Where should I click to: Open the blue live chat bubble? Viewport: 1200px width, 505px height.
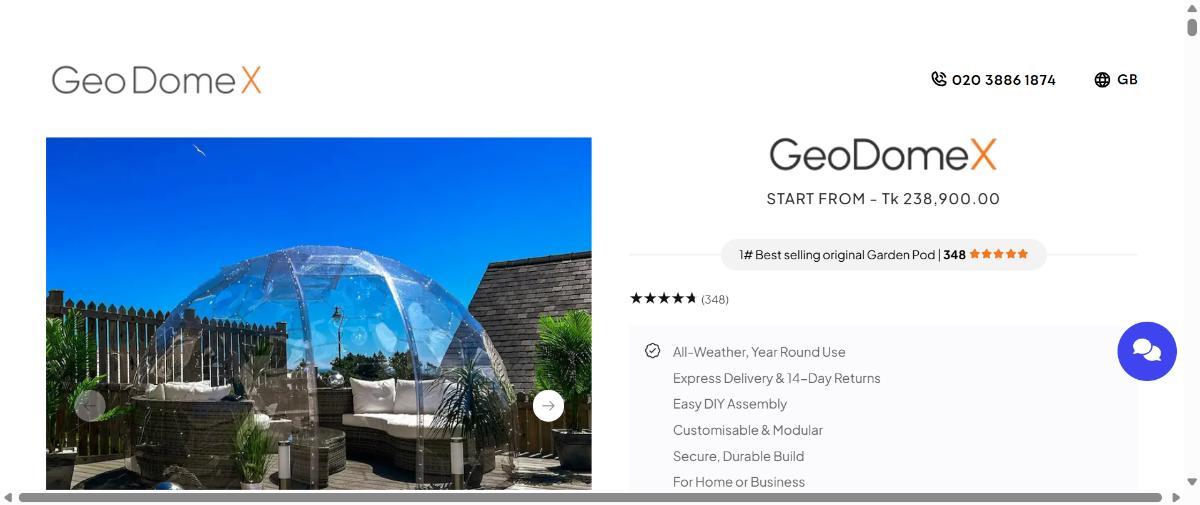click(x=1147, y=351)
